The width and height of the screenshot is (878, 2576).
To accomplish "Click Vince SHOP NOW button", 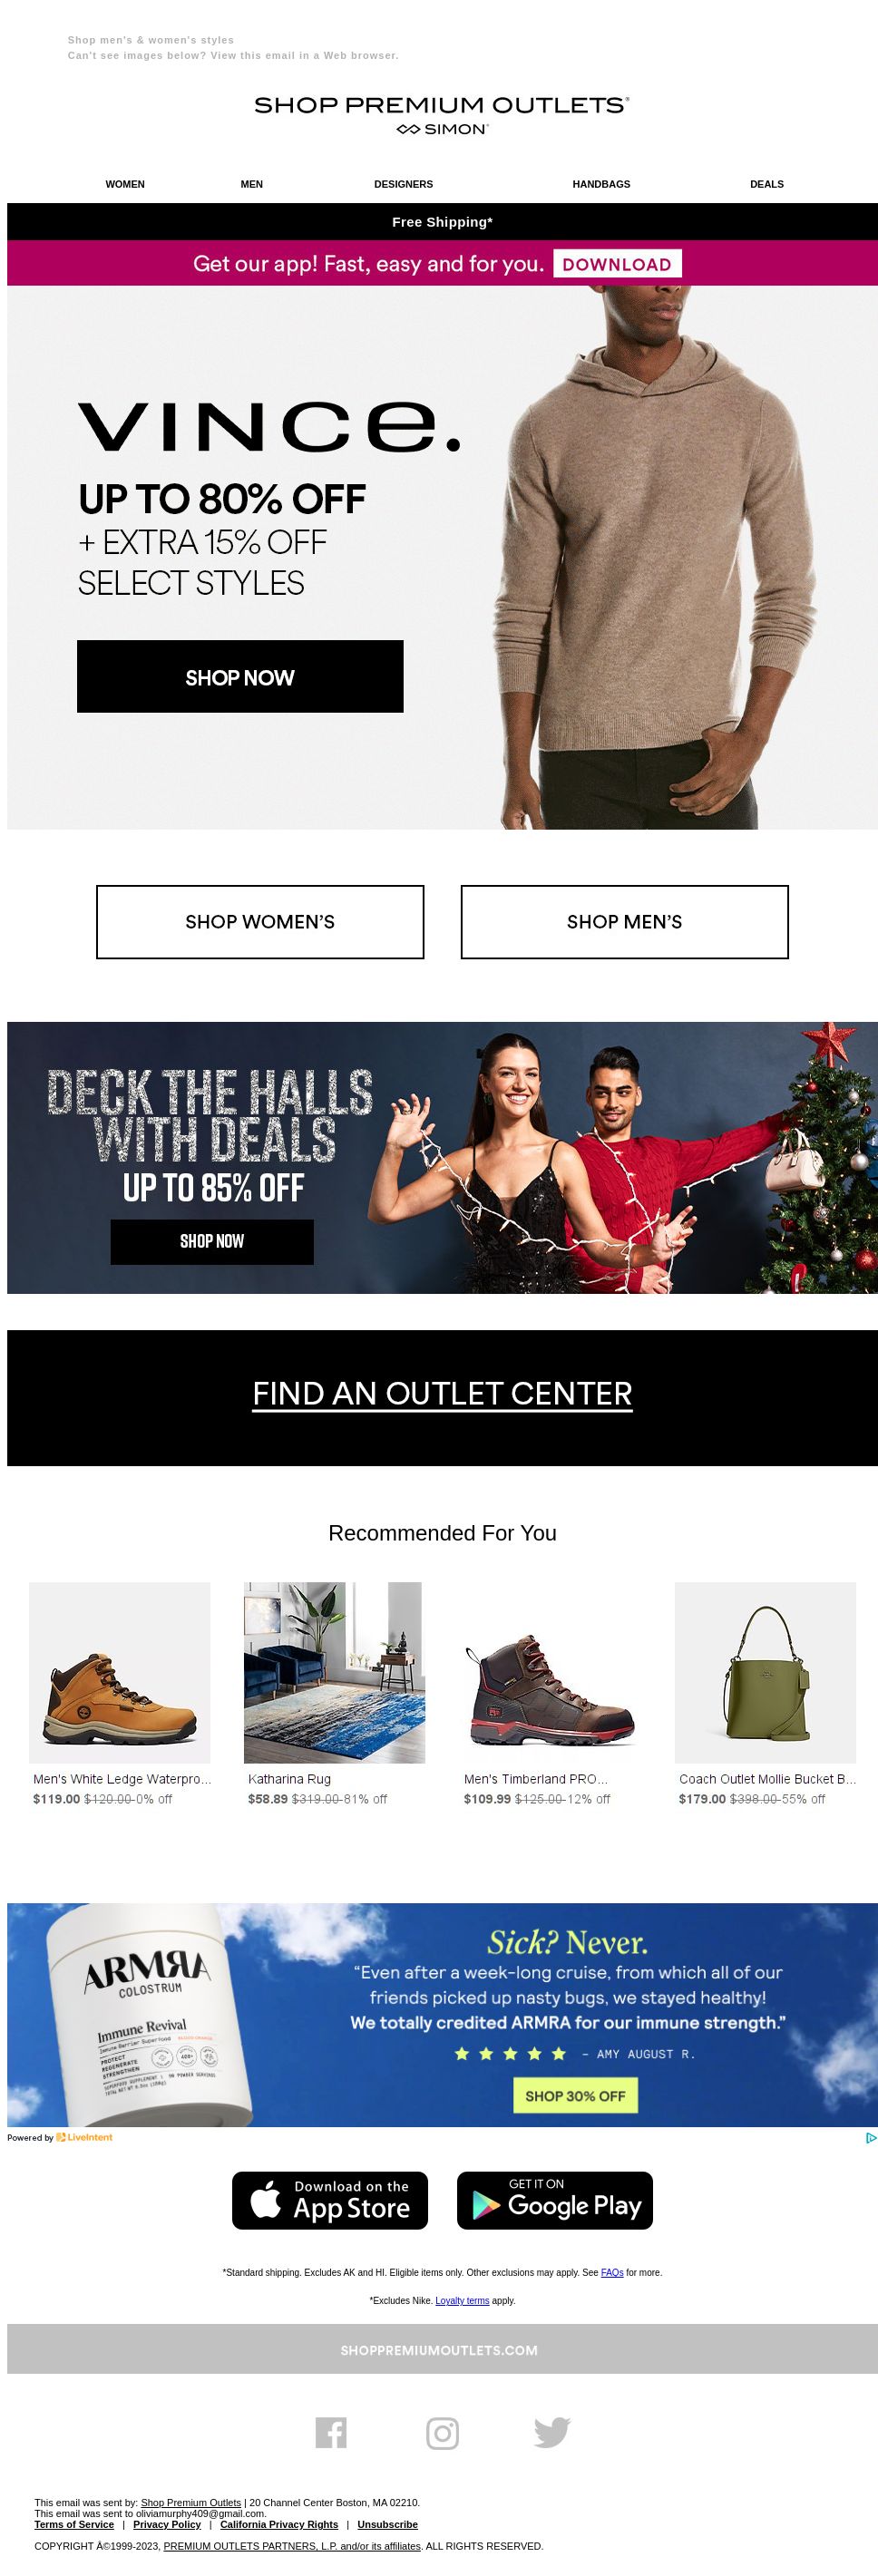I will [x=240, y=677].
